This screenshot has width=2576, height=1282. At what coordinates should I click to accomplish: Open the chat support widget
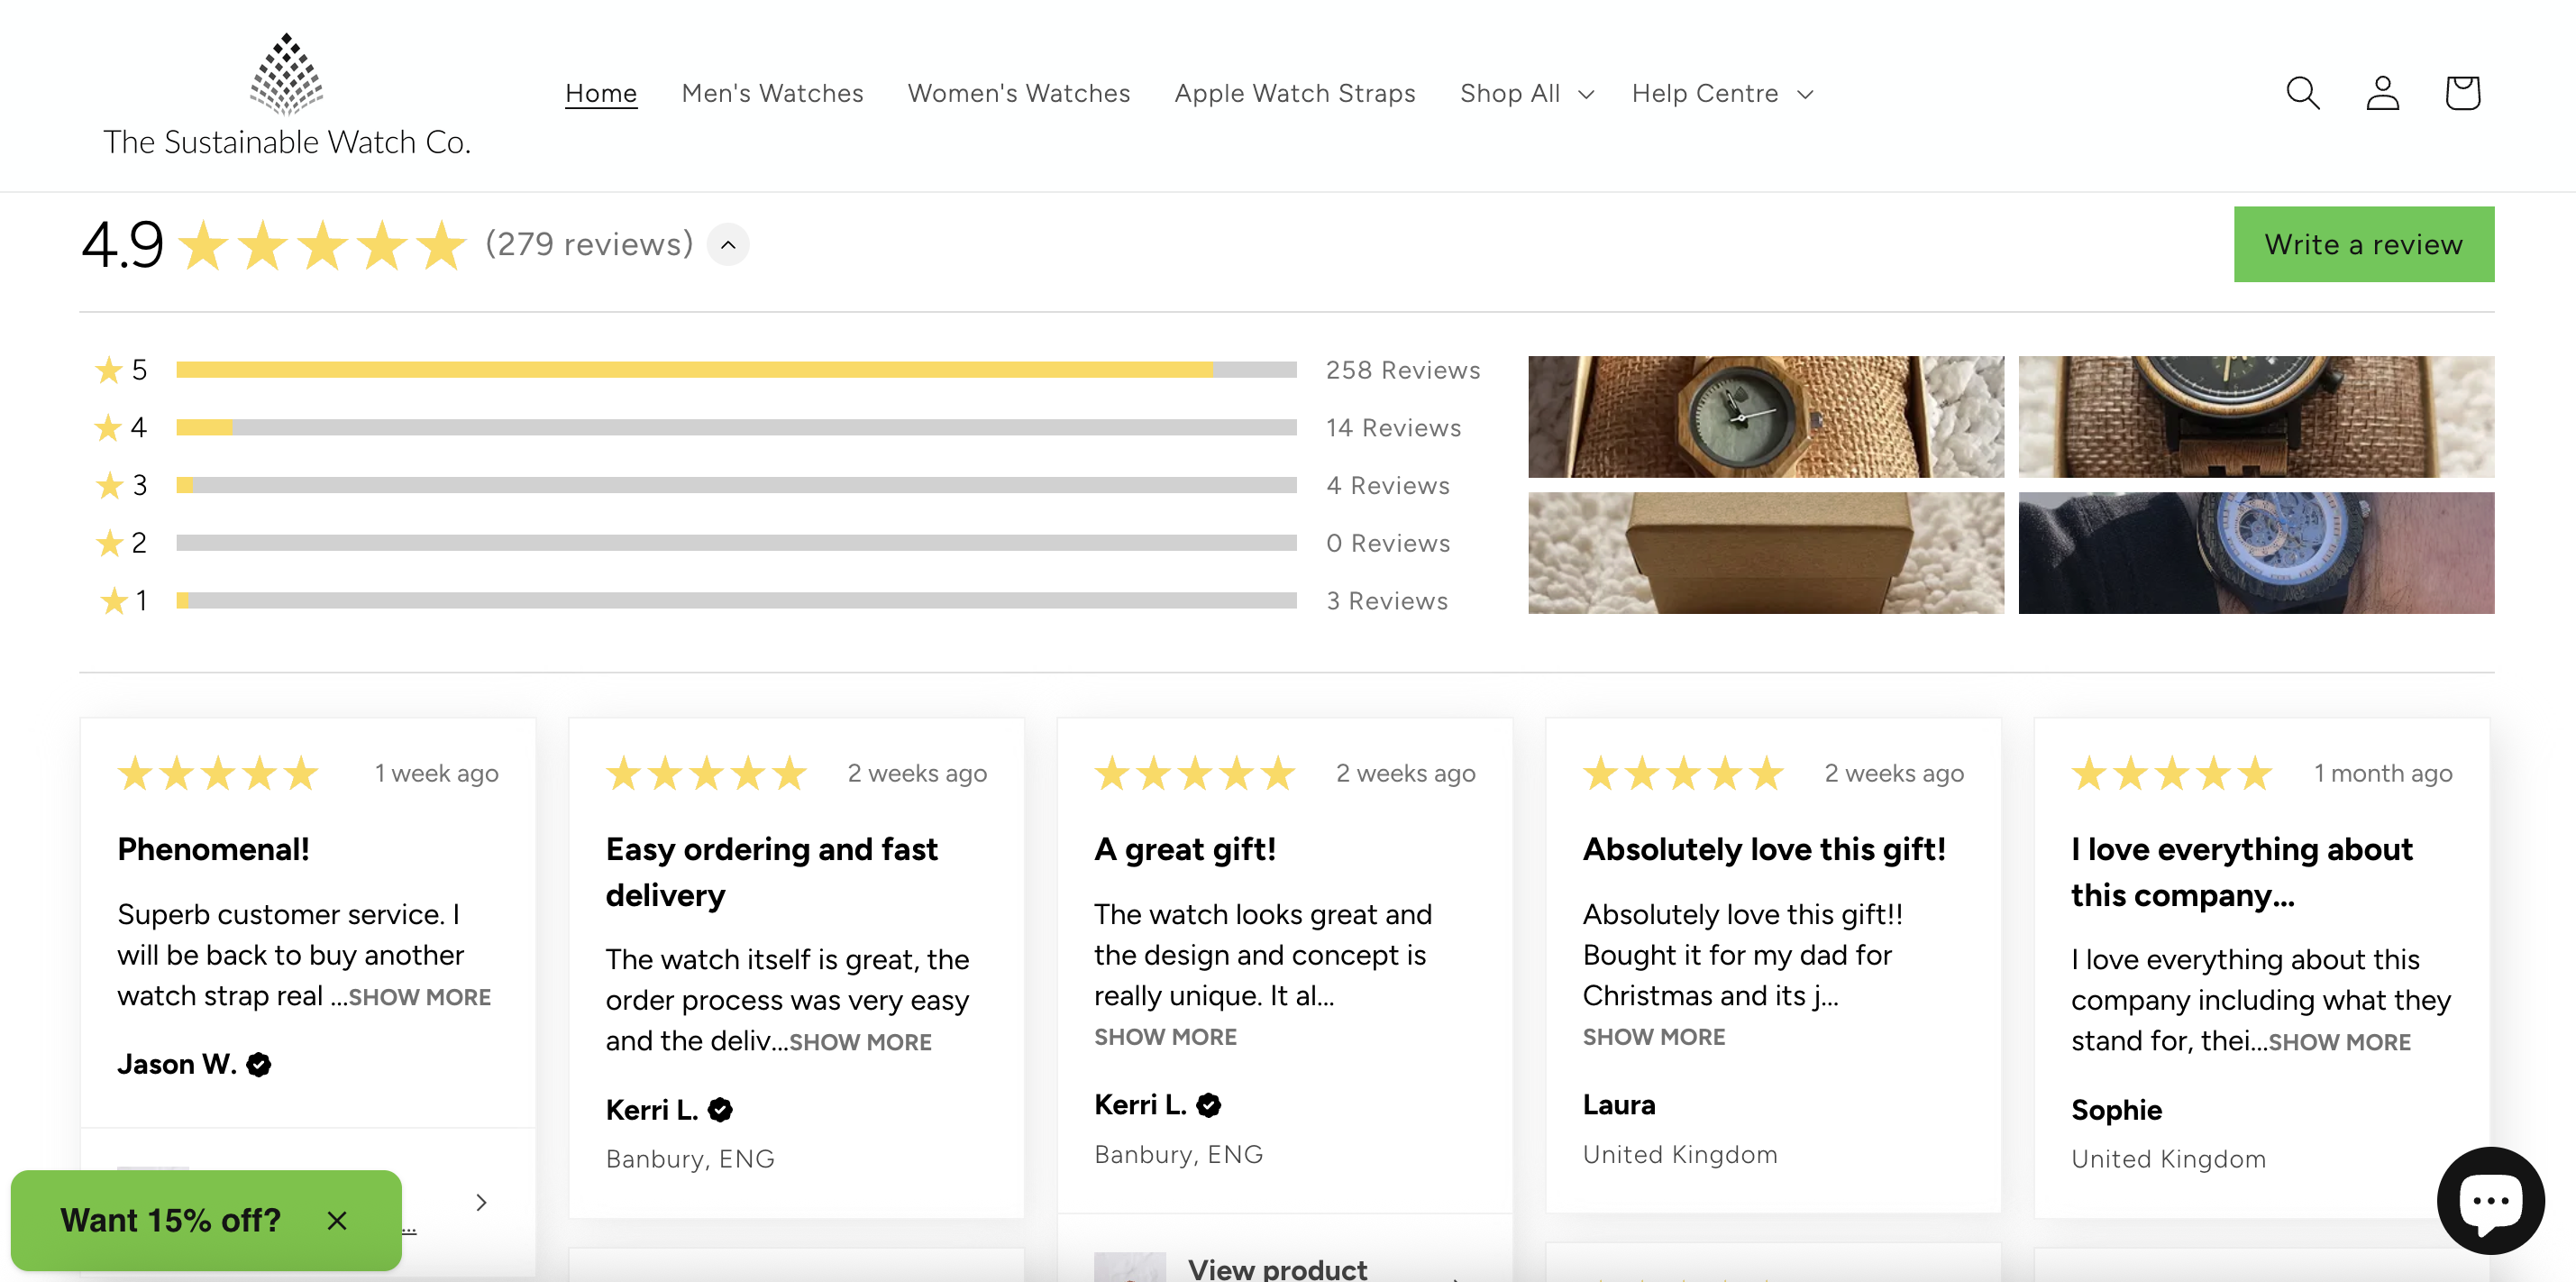(x=2490, y=1200)
